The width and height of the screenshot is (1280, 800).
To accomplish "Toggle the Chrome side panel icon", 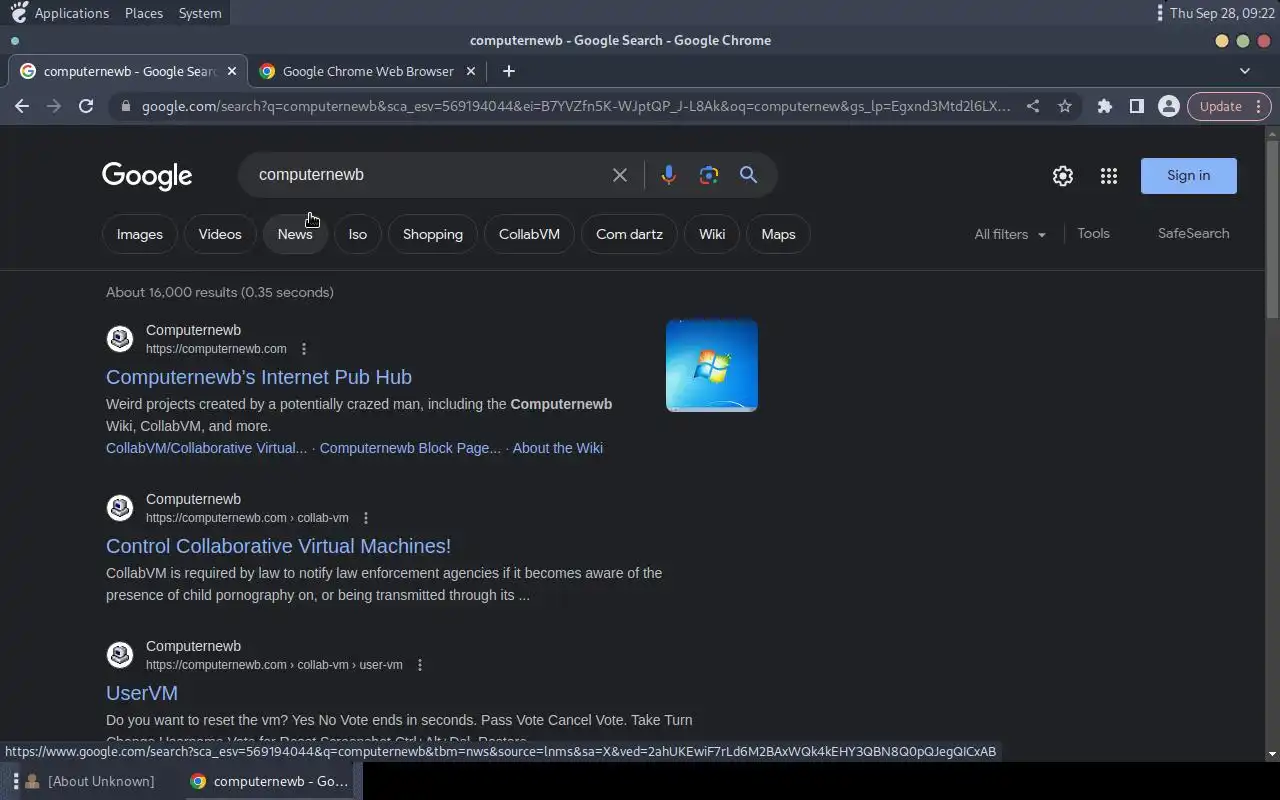I will (x=1137, y=106).
